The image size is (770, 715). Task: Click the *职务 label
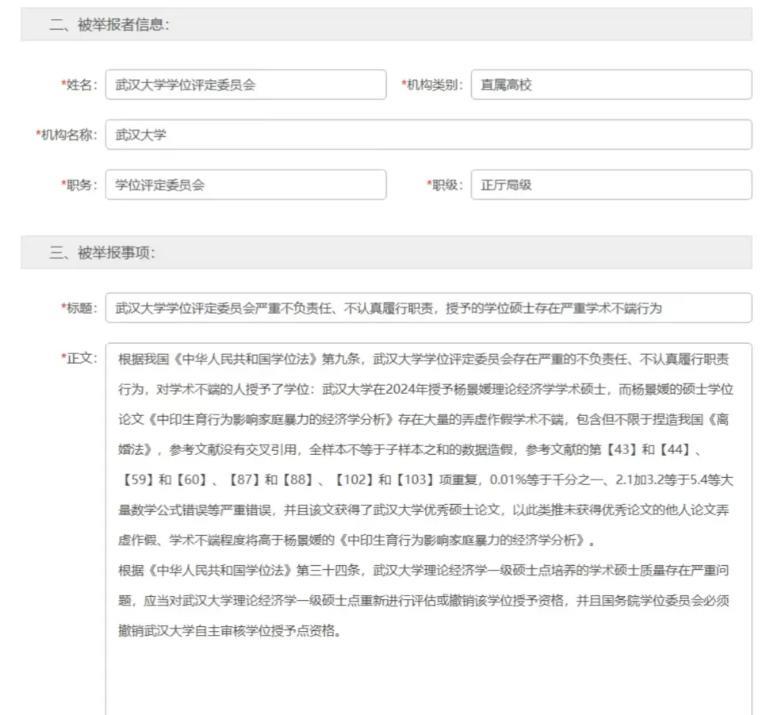pyautogui.click(x=79, y=185)
